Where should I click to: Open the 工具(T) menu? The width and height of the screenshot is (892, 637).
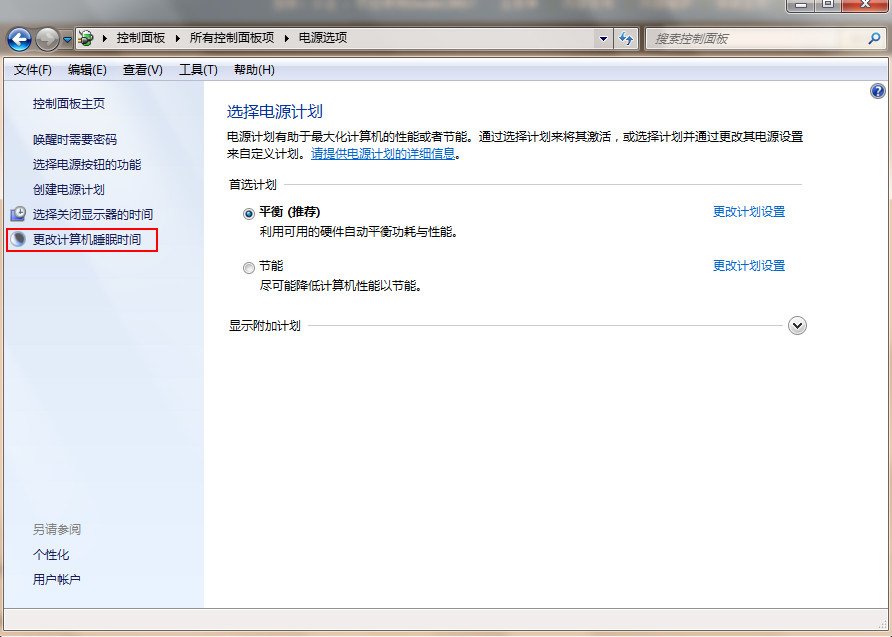pos(198,70)
